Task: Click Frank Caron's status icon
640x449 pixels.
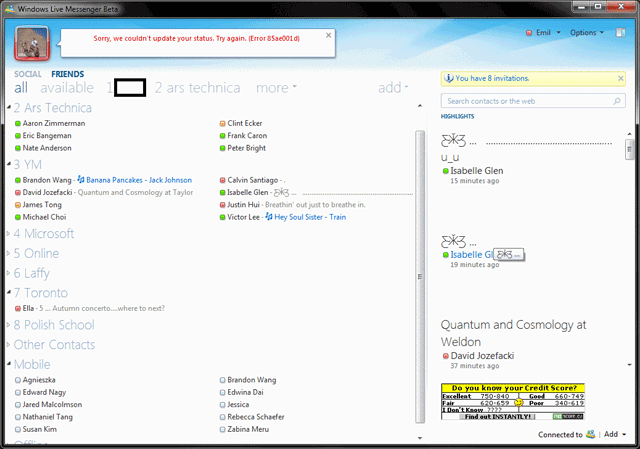Action: click(x=222, y=136)
